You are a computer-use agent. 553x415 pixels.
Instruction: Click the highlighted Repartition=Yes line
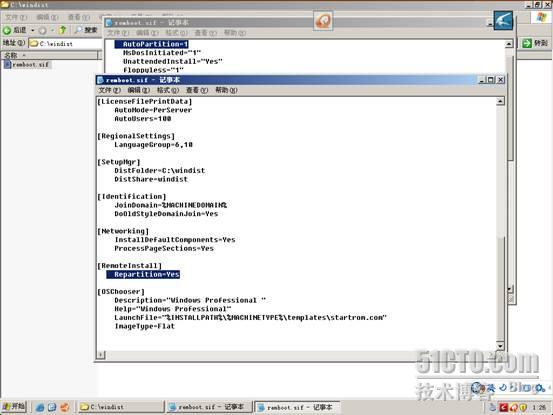pyautogui.click(x=143, y=274)
